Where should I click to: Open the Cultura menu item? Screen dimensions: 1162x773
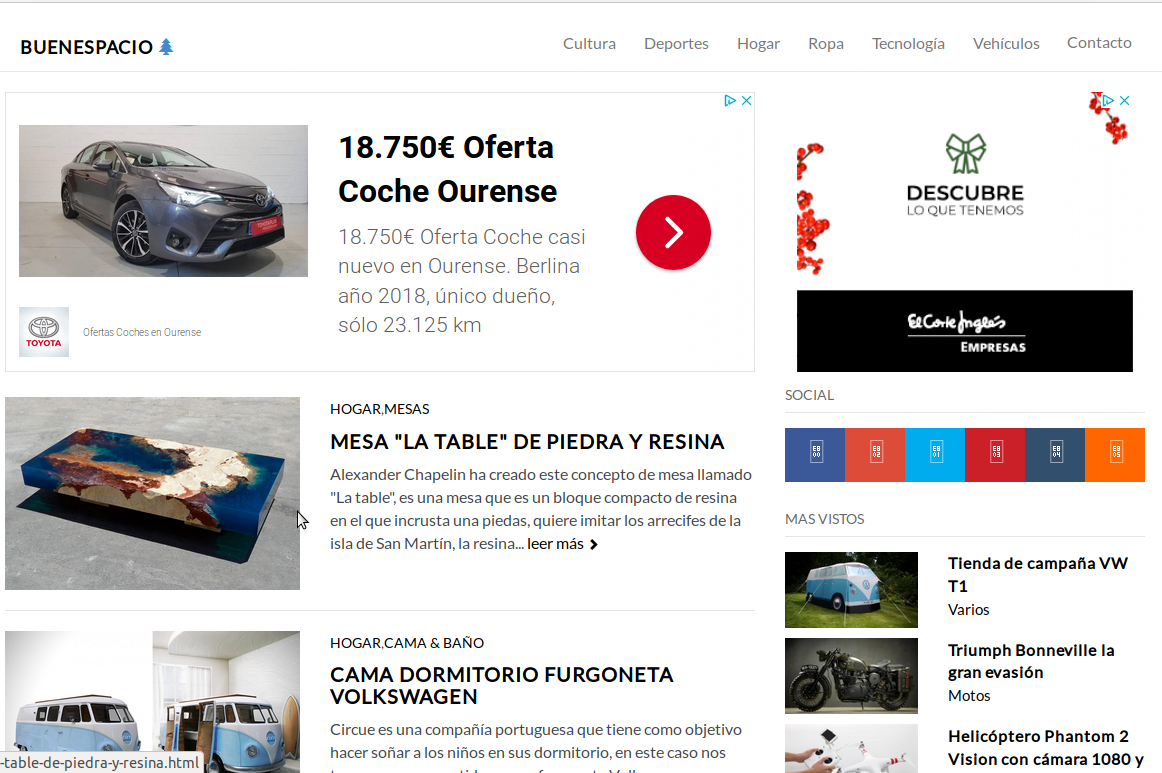(589, 43)
